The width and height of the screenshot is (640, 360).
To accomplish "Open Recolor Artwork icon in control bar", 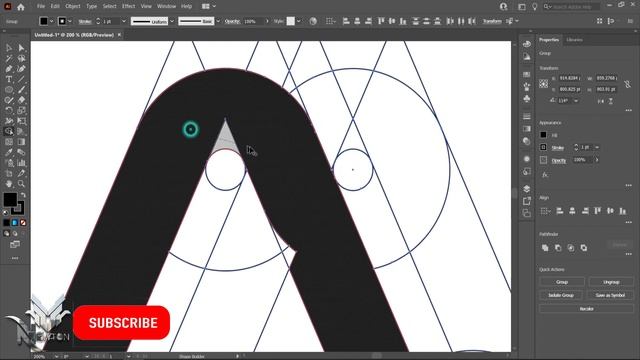I will tap(313, 21).
